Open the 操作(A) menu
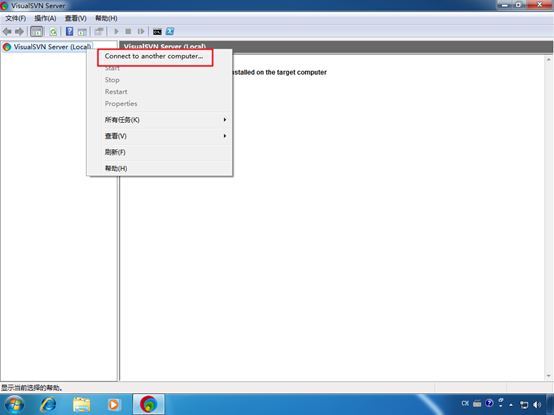Image resolution: width=554 pixels, height=415 pixels. coord(45,18)
